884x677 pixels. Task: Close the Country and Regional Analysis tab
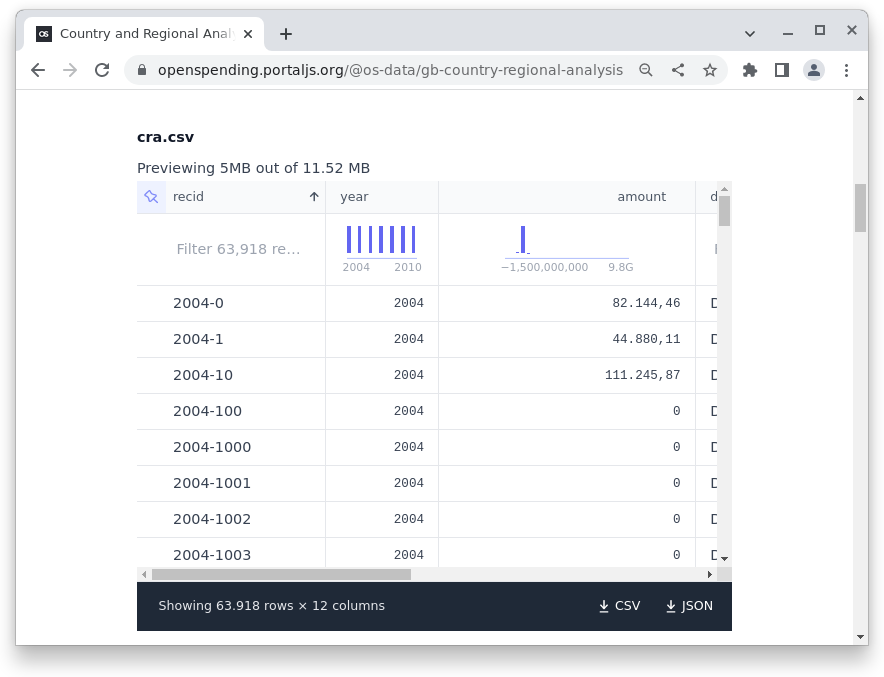pos(247,34)
